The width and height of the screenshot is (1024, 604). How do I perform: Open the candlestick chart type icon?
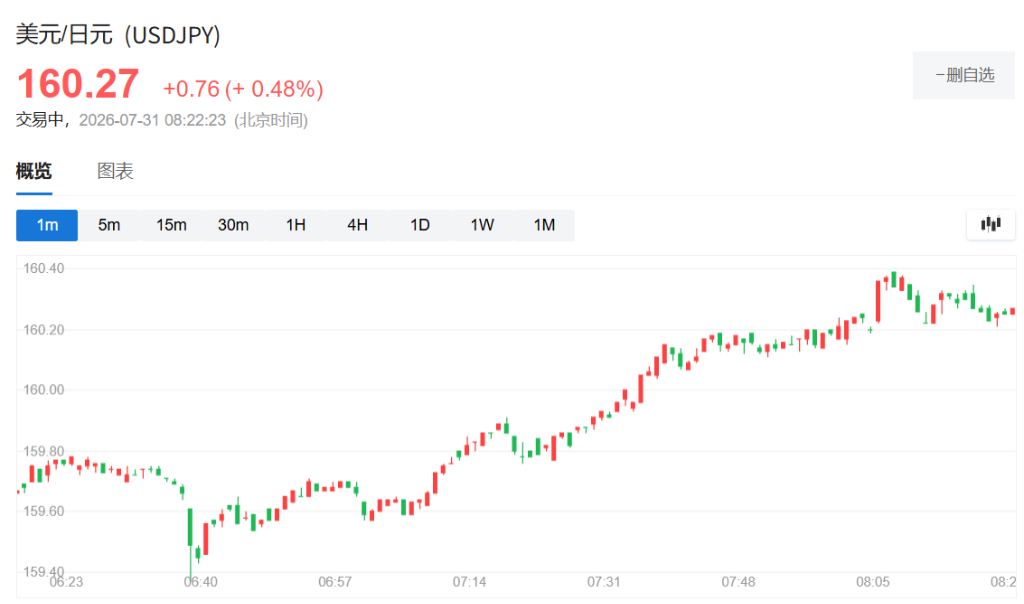(991, 225)
